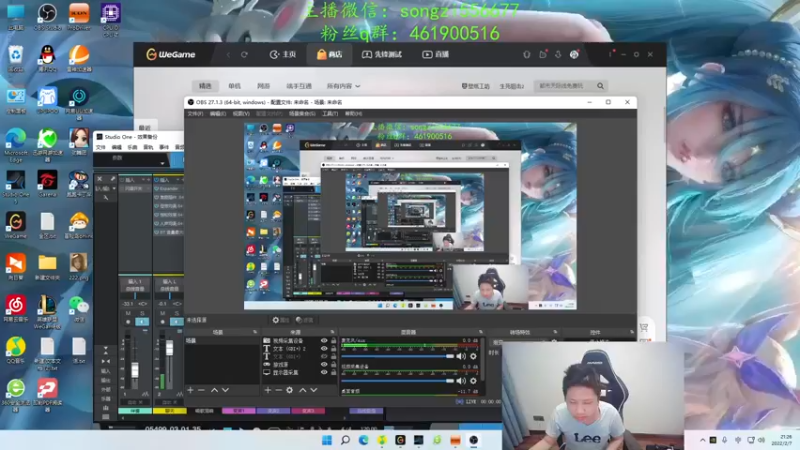Open second mixer channel settings gear
800x450 pixels.
tap(473, 381)
